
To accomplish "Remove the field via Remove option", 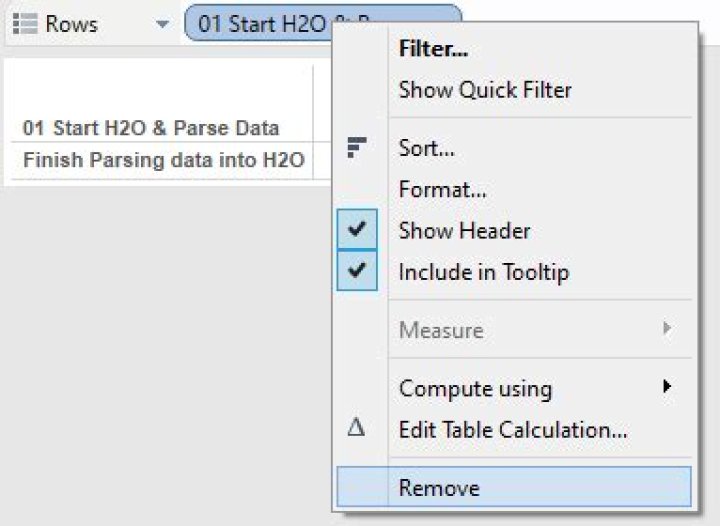I will [439, 488].
